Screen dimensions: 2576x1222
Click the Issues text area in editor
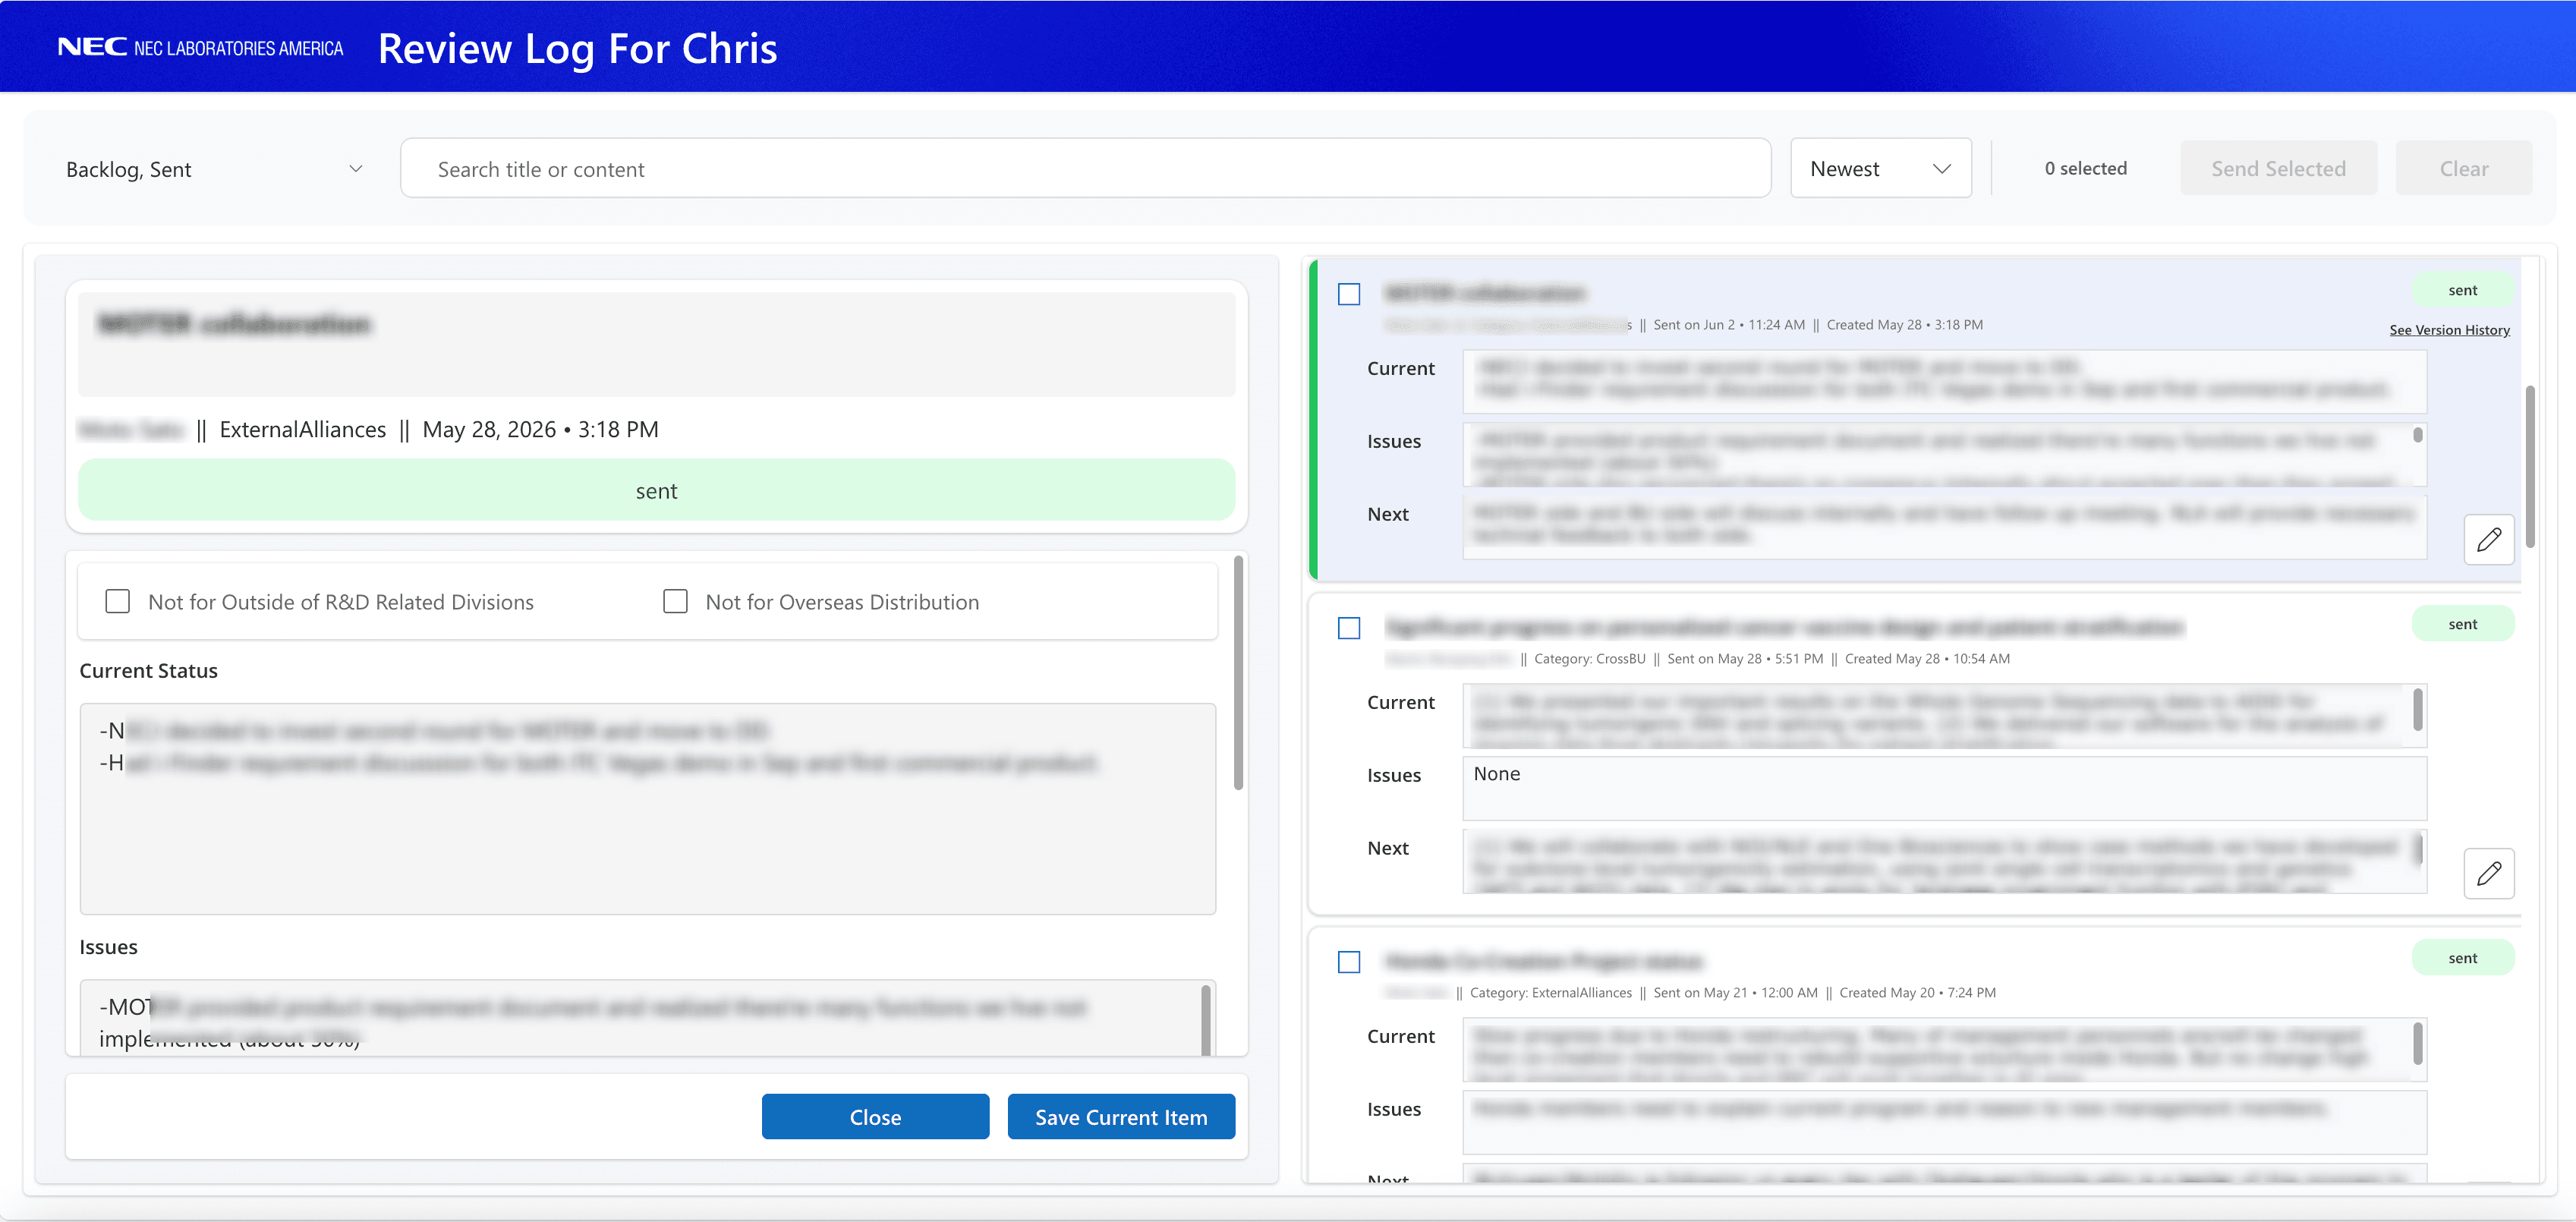[647, 1017]
